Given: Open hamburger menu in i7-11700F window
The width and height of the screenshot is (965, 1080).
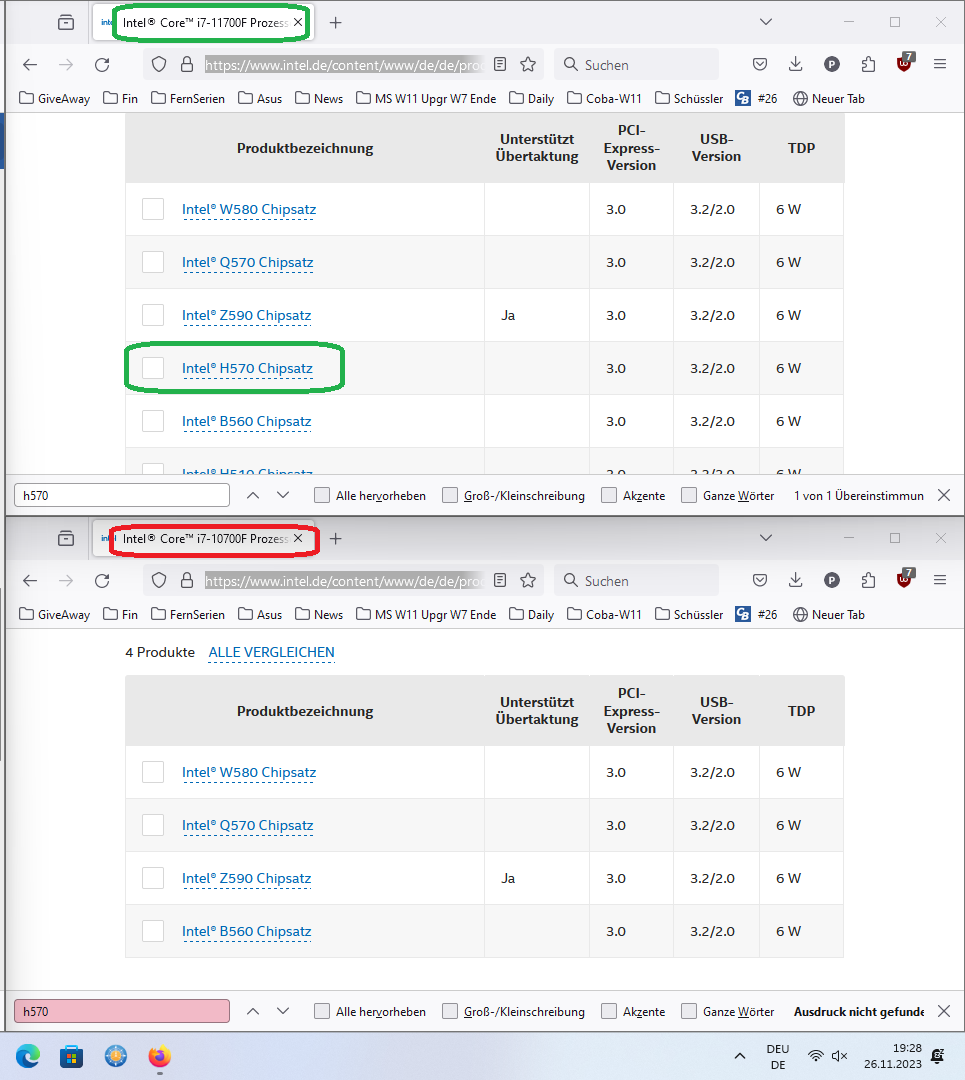Looking at the screenshot, I should click(x=940, y=65).
